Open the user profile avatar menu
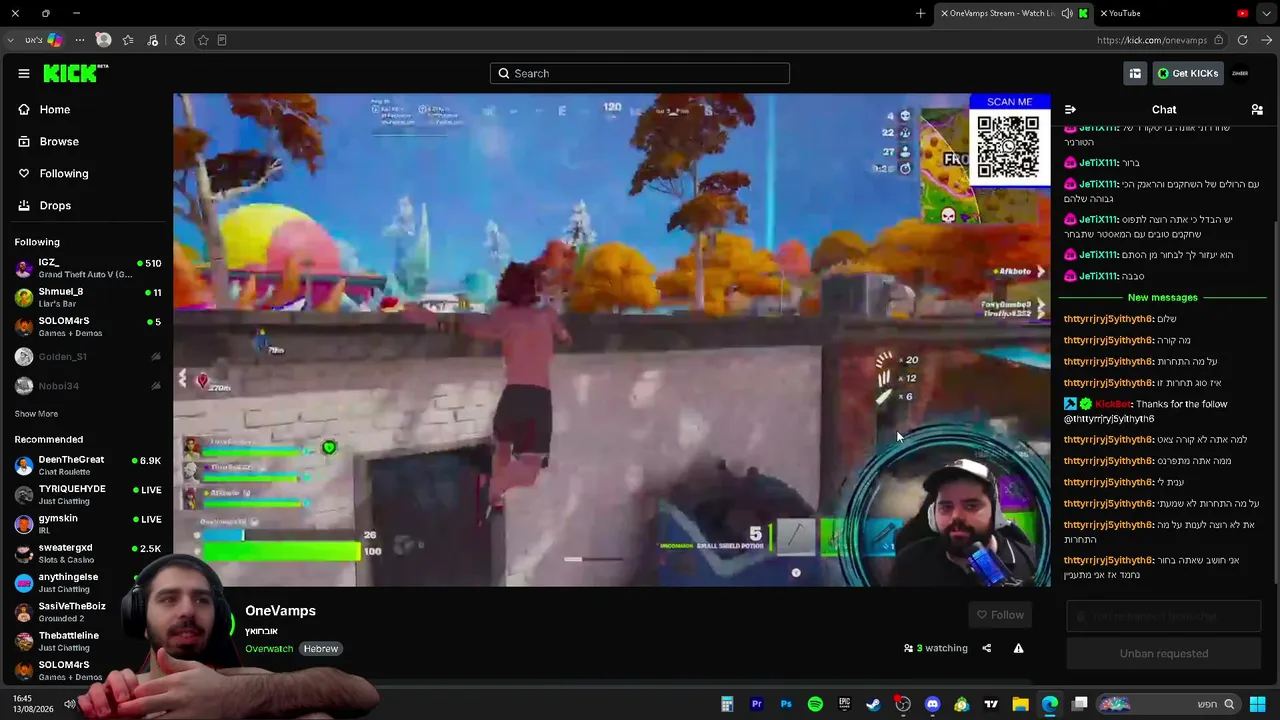1280x720 pixels. tap(1240, 73)
